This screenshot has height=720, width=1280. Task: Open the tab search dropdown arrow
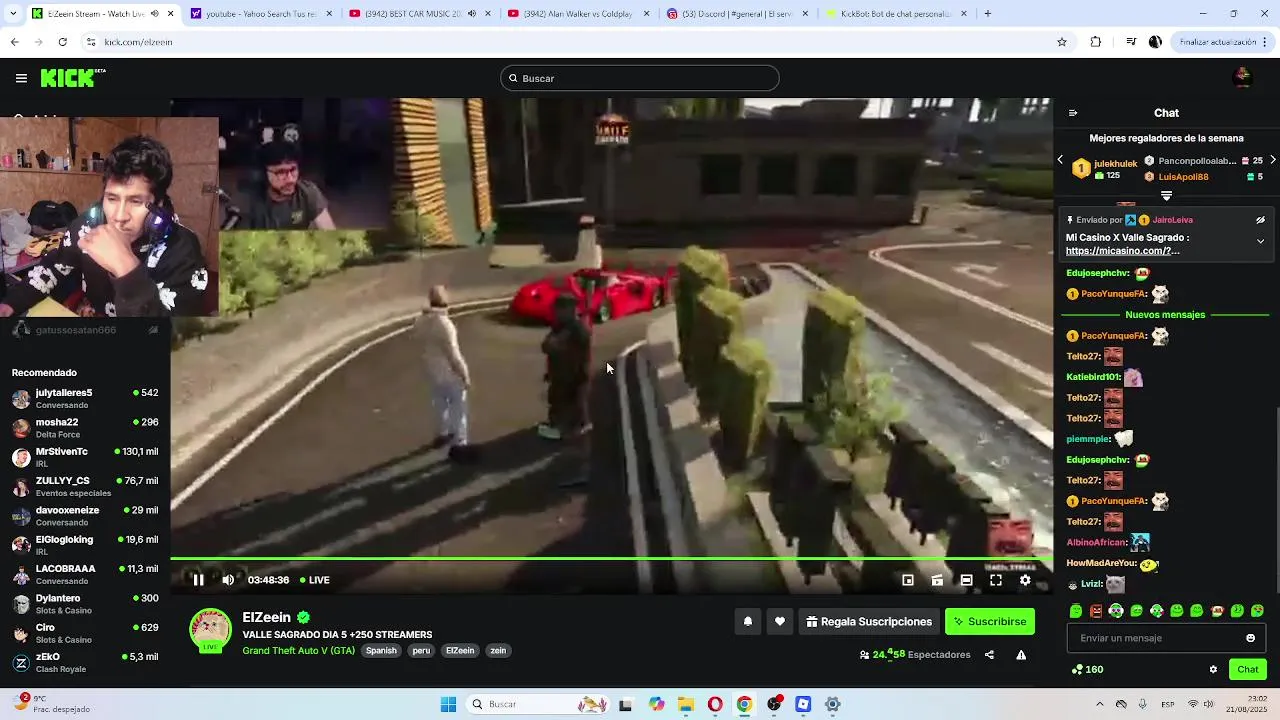click(13, 14)
